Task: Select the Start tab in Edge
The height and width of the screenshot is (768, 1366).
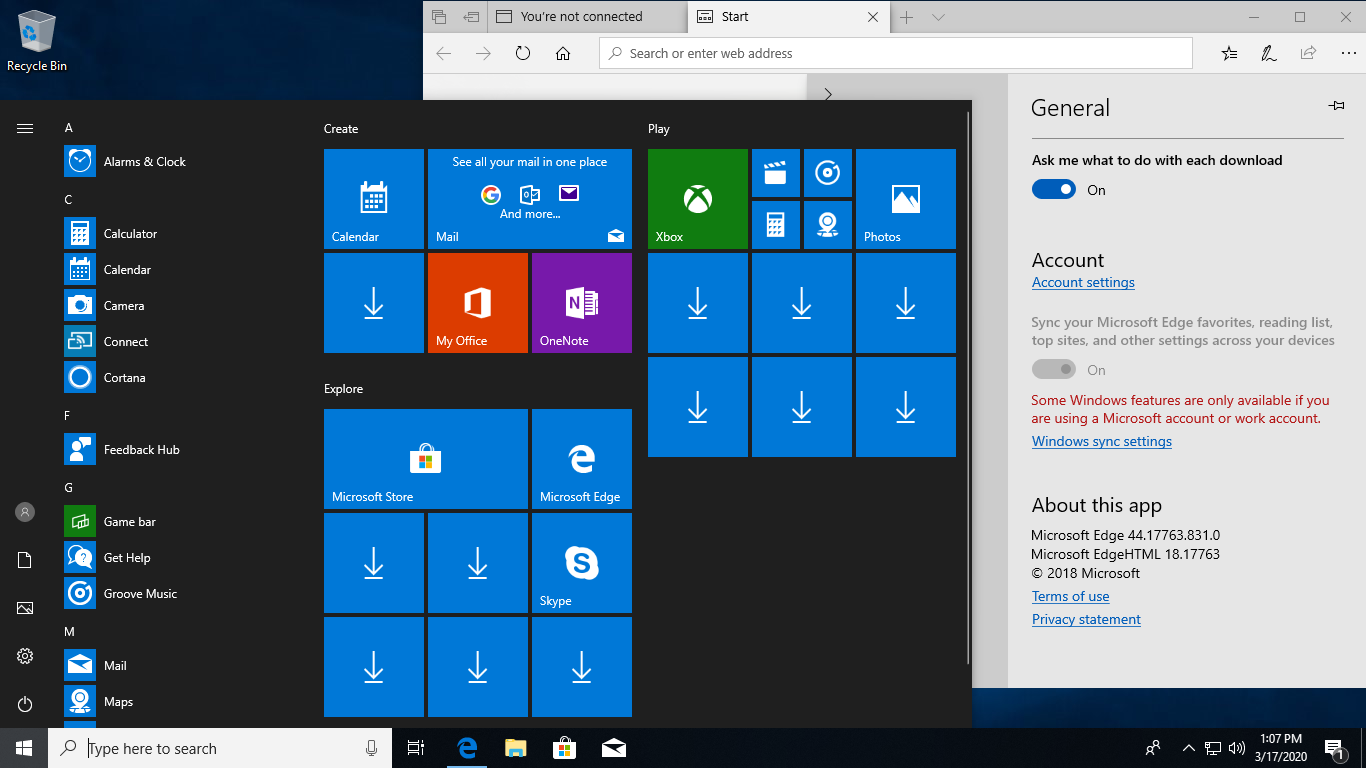Action: (x=788, y=17)
